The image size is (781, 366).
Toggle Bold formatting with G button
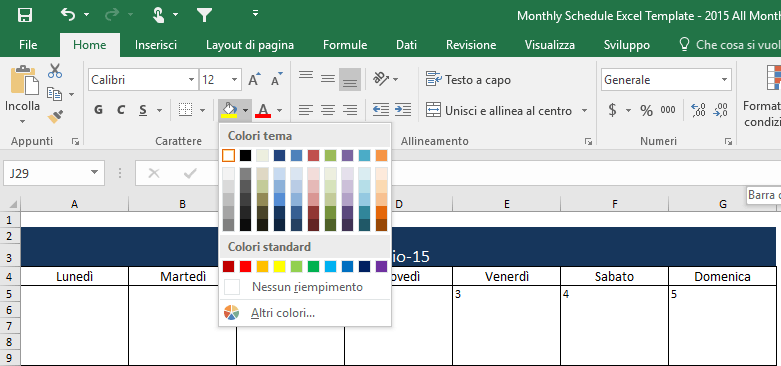pyautogui.click(x=99, y=110)
